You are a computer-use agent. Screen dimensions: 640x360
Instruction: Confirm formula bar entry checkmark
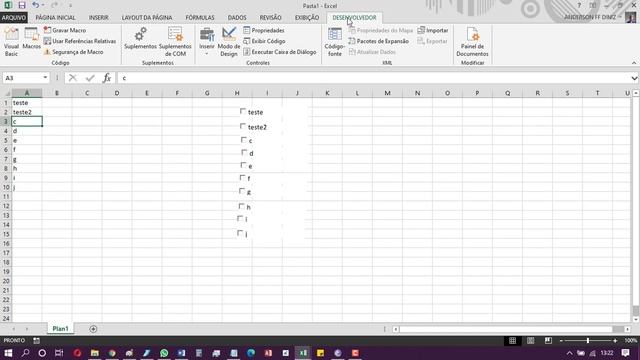click(x=90, y=78)
